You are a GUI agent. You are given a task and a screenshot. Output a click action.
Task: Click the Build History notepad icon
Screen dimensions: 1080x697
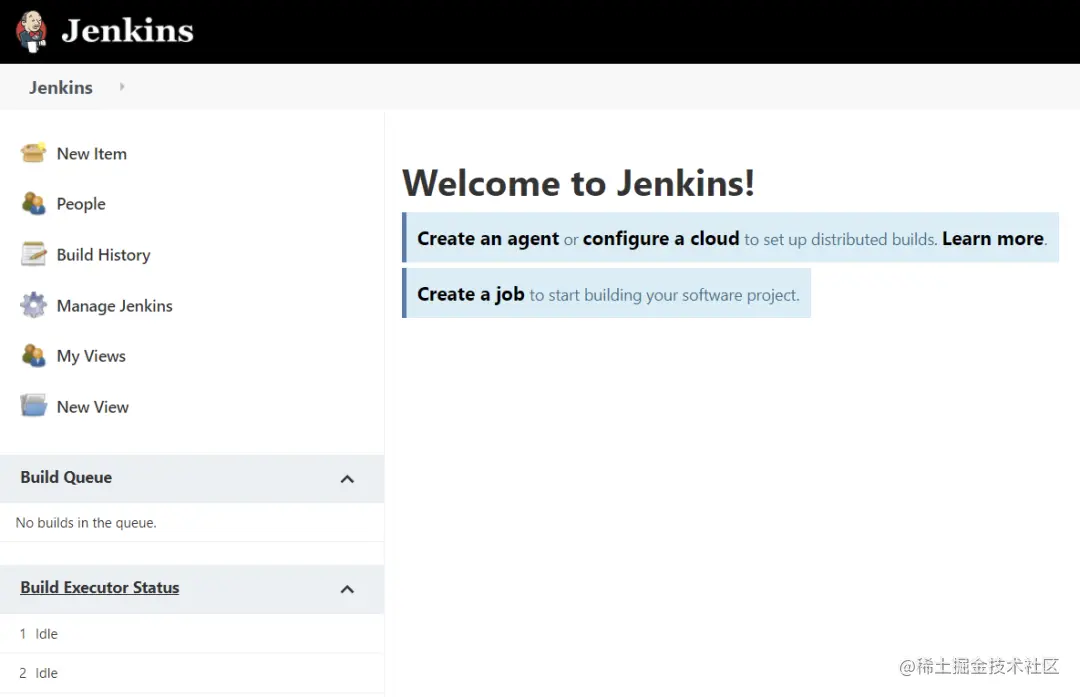coord(34,254)
